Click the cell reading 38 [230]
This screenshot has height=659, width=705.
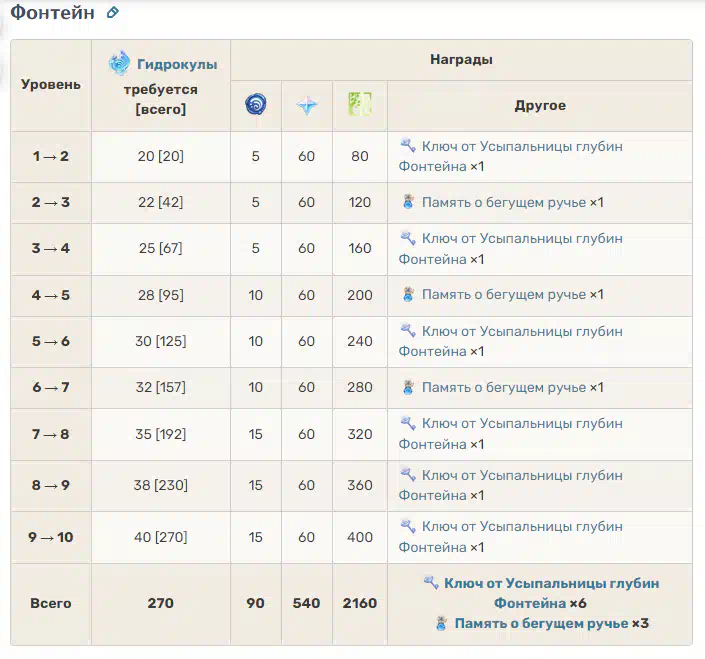point(161,485)
